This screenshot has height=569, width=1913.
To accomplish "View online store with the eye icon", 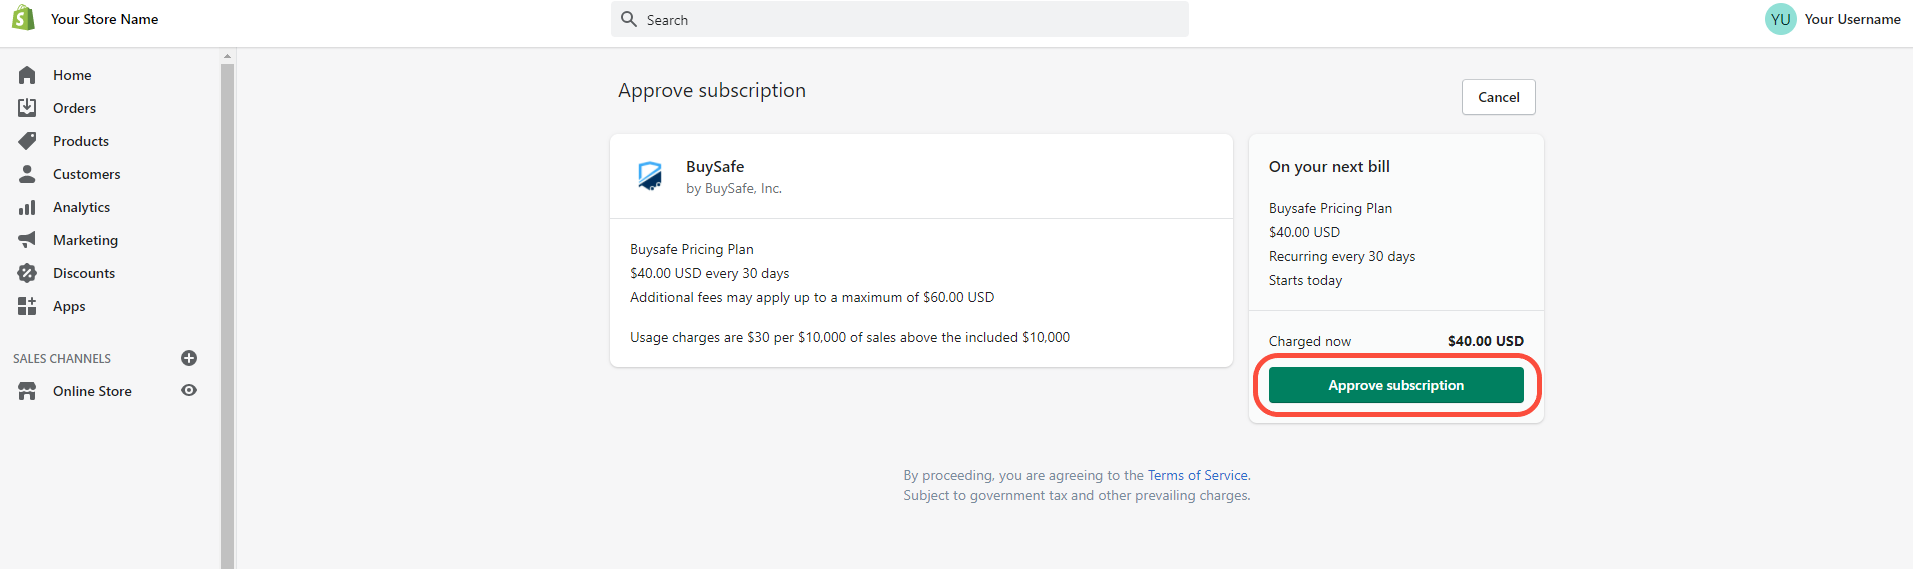I will (x=188, y=391).
